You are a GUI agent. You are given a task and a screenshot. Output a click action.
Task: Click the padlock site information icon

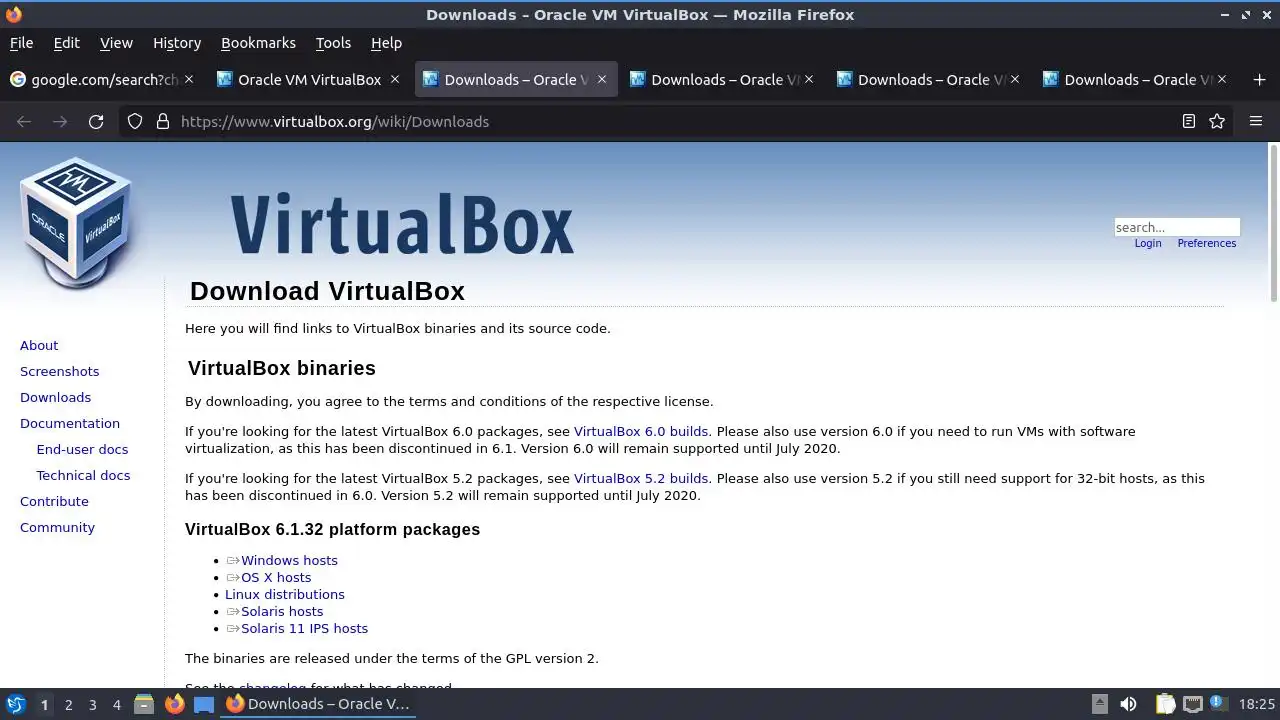pos(163,121)
